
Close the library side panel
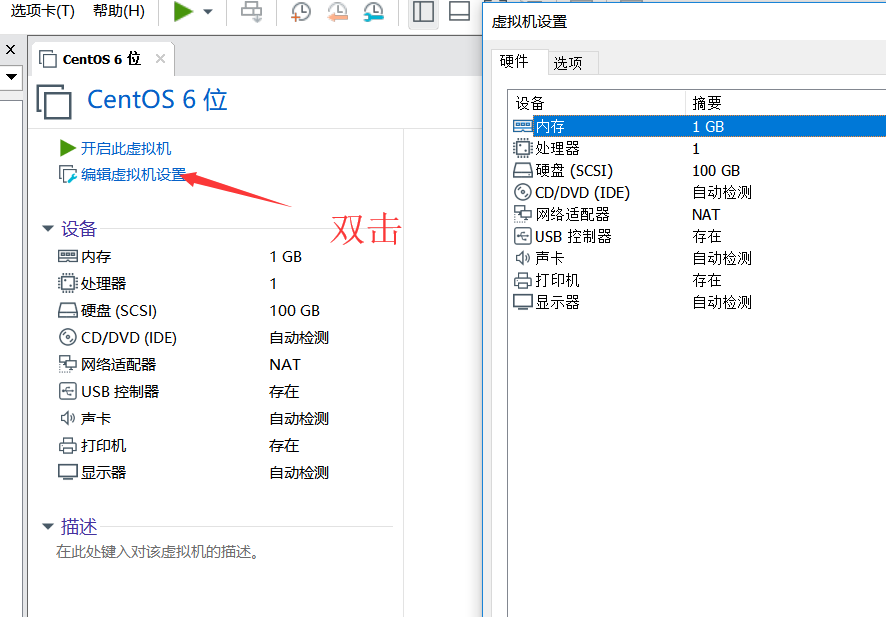(10, 50)
